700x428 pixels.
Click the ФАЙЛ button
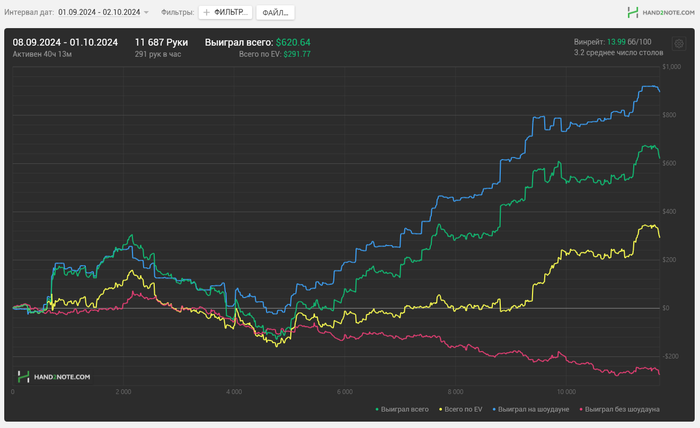click(x=275, y=12)
